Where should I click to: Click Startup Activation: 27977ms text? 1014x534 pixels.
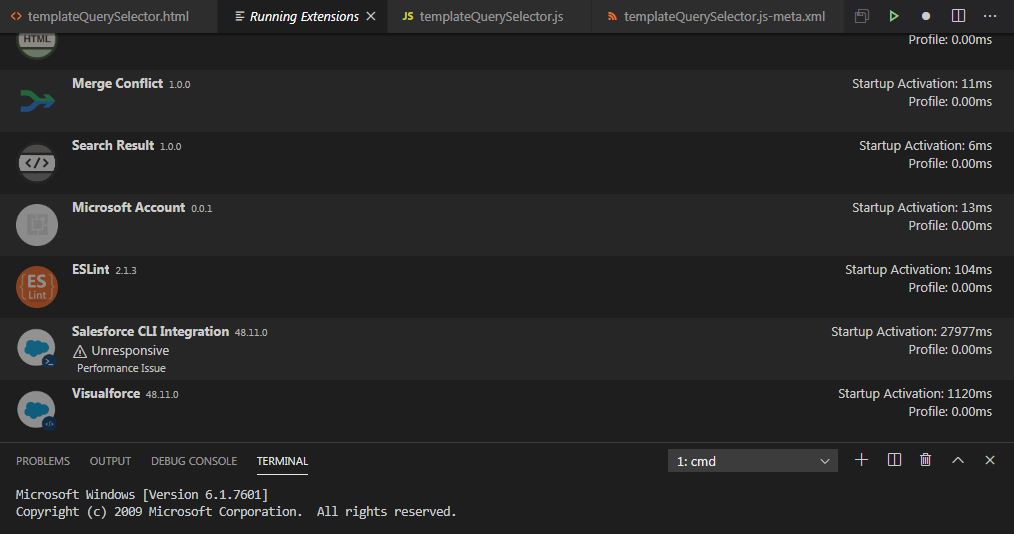[x=911, y=332]
